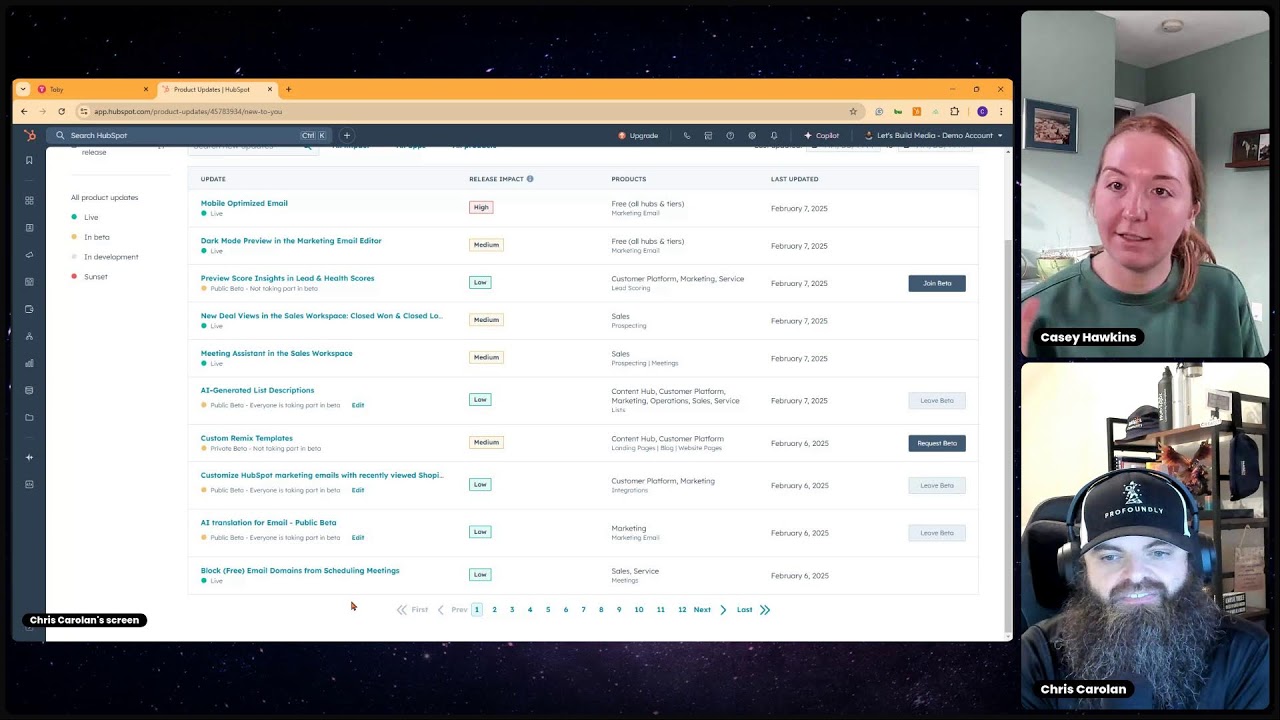1280x720 pixels.
Task: Open the Workspaces grid icon in sidebar
Action: point(29,200)
